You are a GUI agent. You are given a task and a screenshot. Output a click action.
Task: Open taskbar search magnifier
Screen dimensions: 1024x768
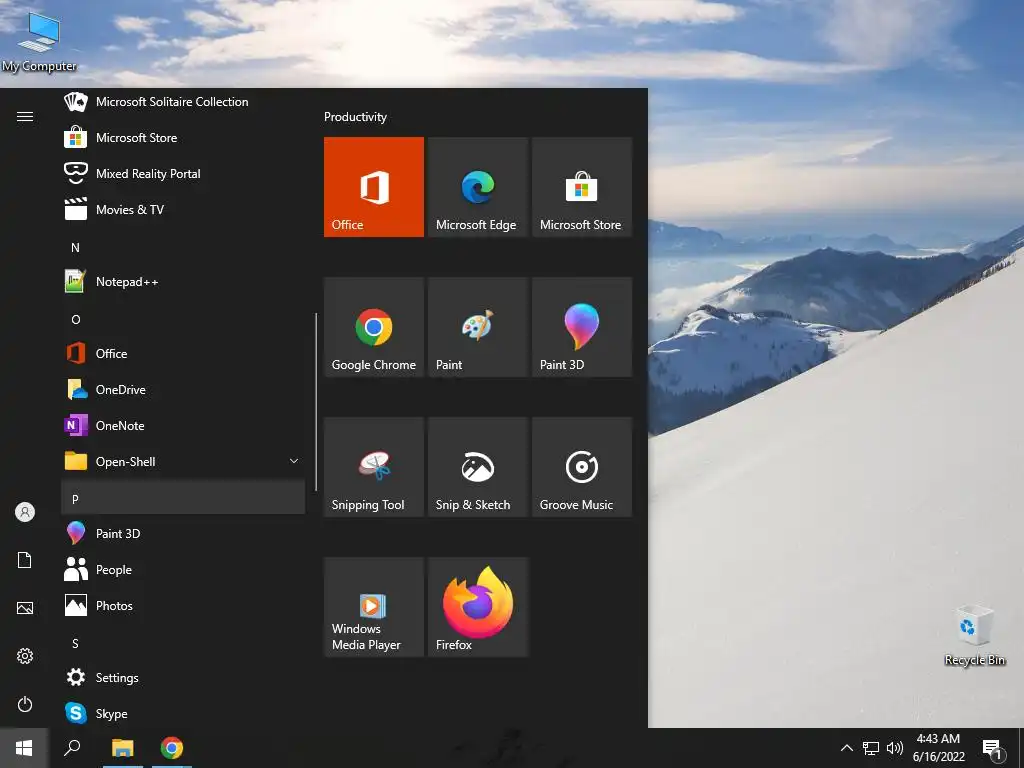72,748
